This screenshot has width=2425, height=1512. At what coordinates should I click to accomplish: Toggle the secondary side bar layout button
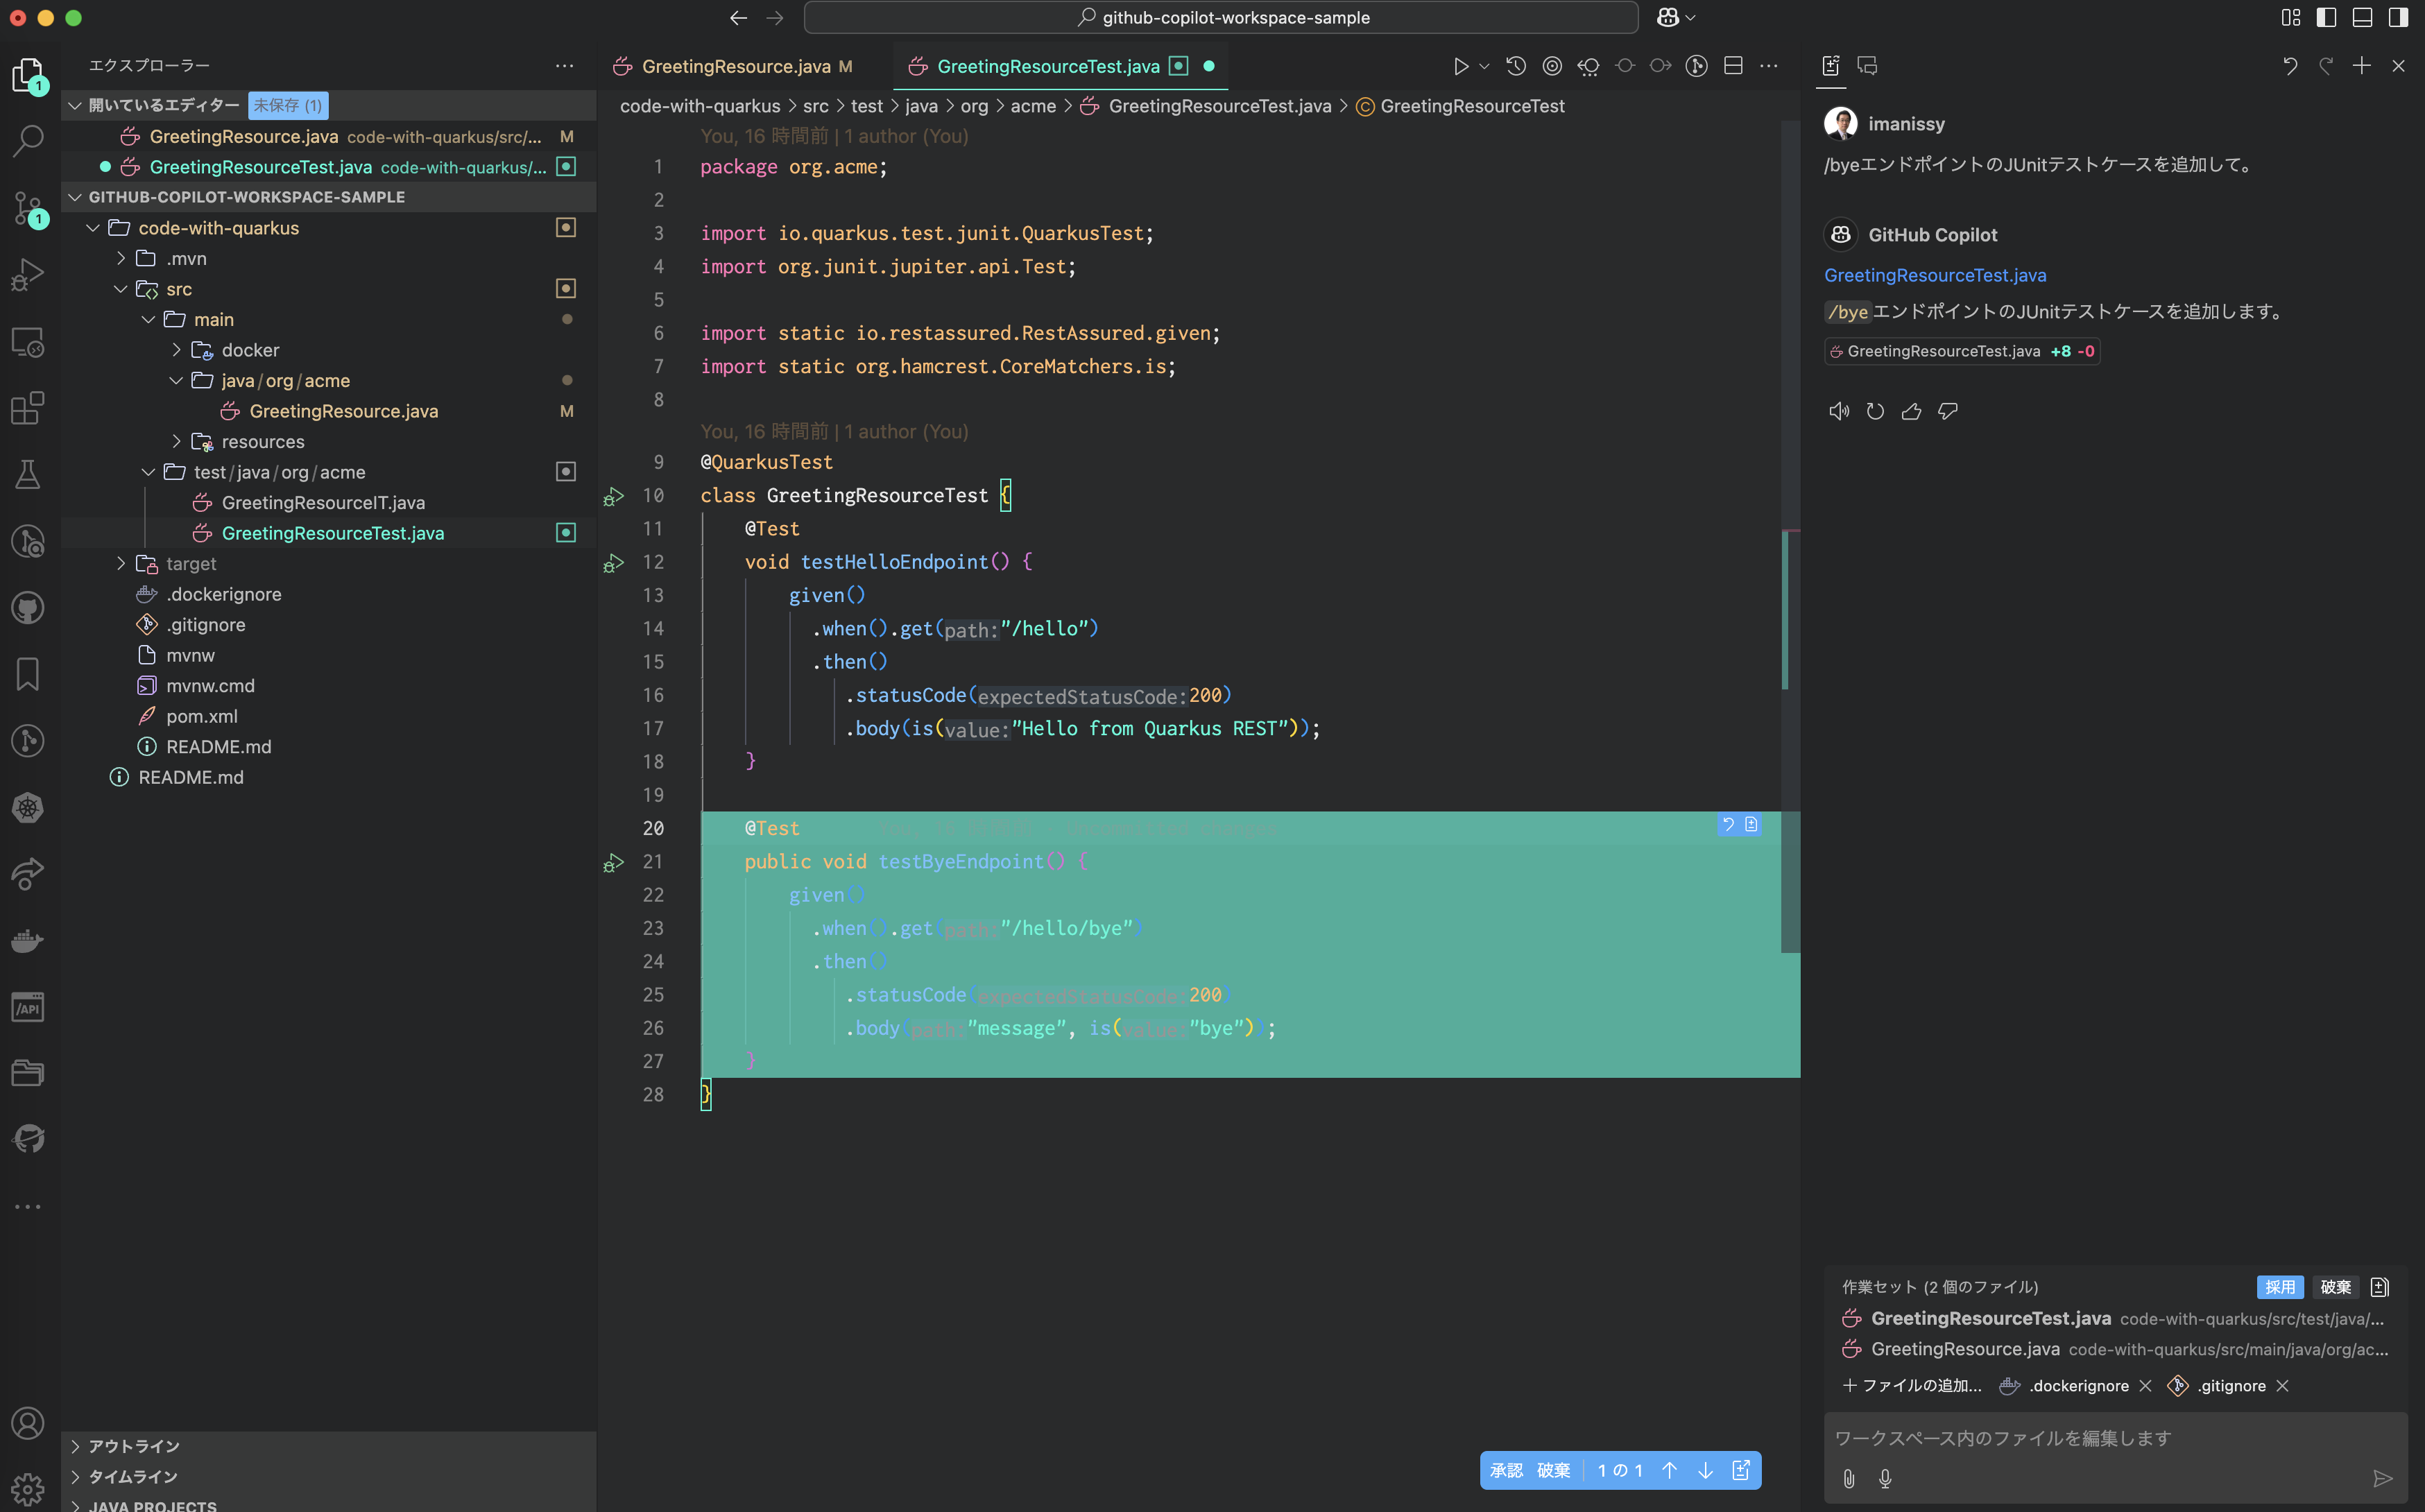(2398, 17)
